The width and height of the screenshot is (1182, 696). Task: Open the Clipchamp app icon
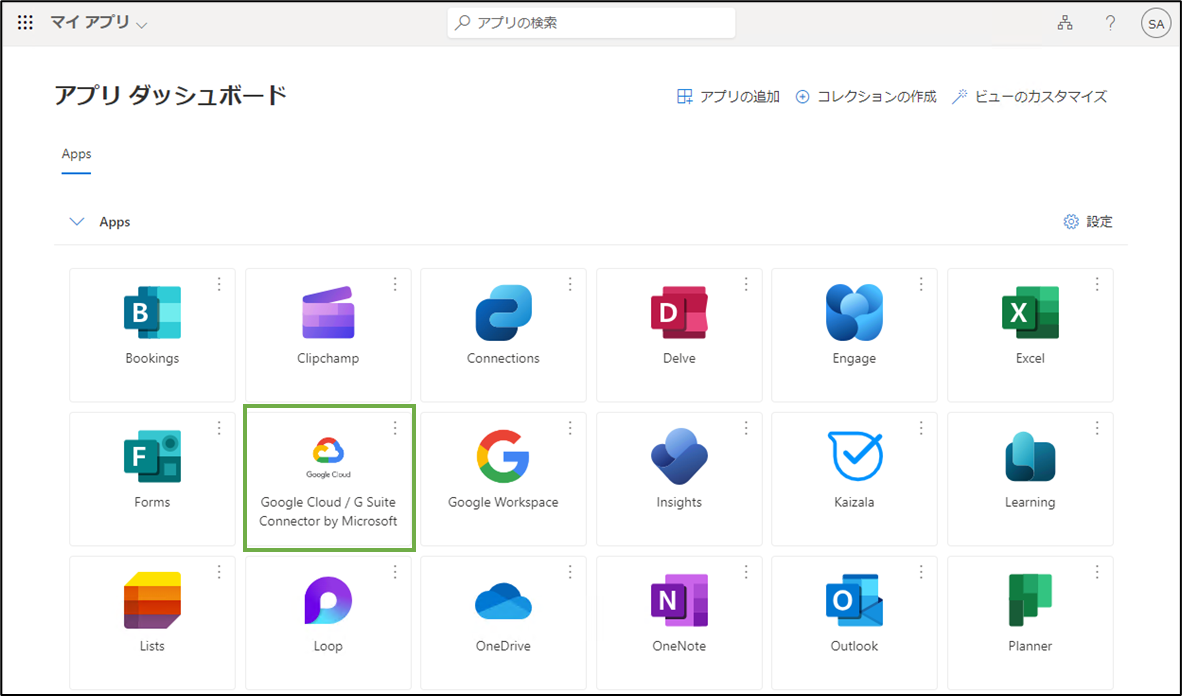328,312
